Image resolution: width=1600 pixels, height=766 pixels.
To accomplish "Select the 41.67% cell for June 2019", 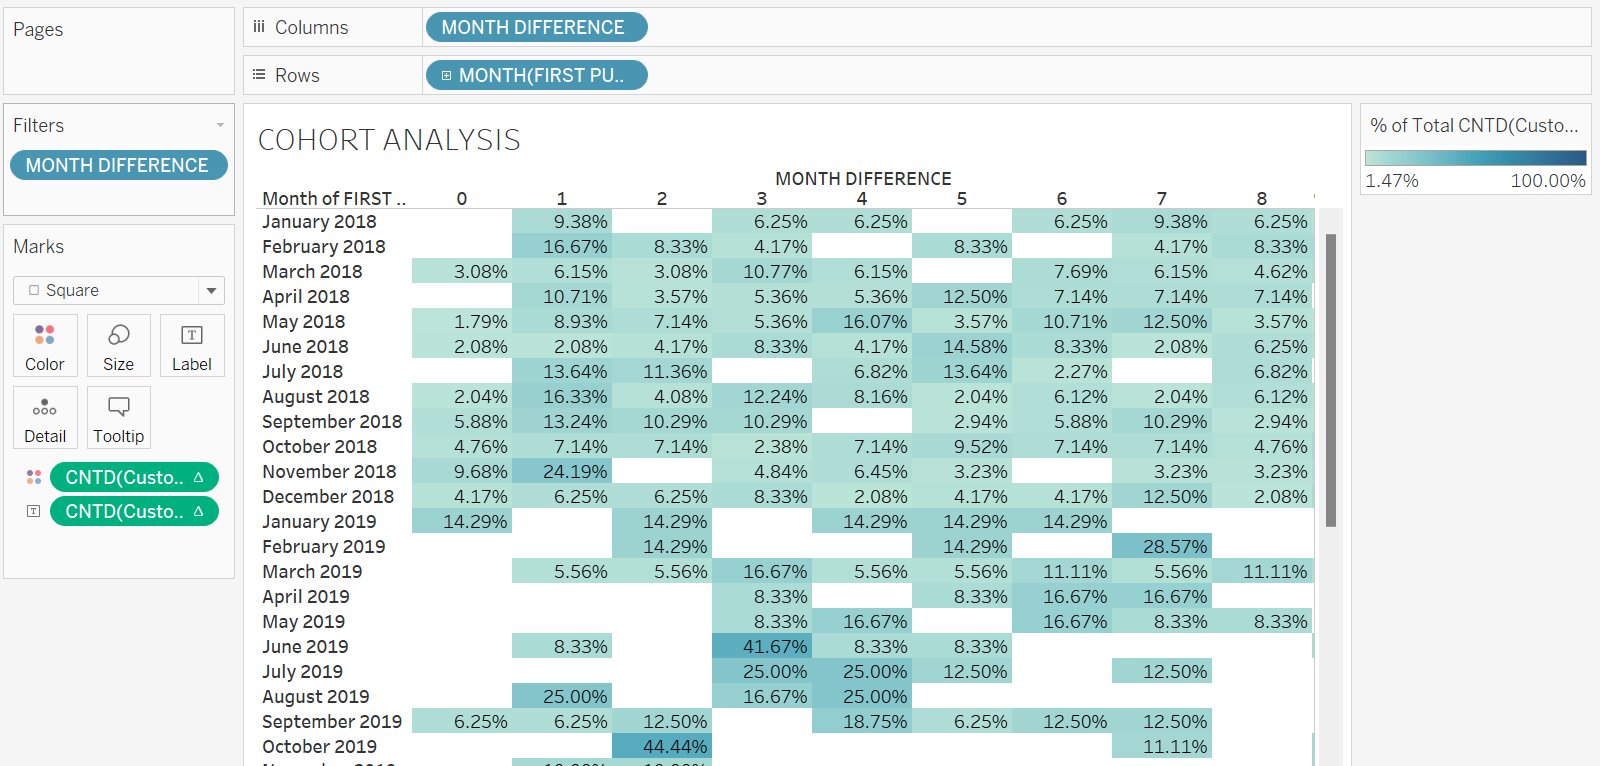I will 762,647.
